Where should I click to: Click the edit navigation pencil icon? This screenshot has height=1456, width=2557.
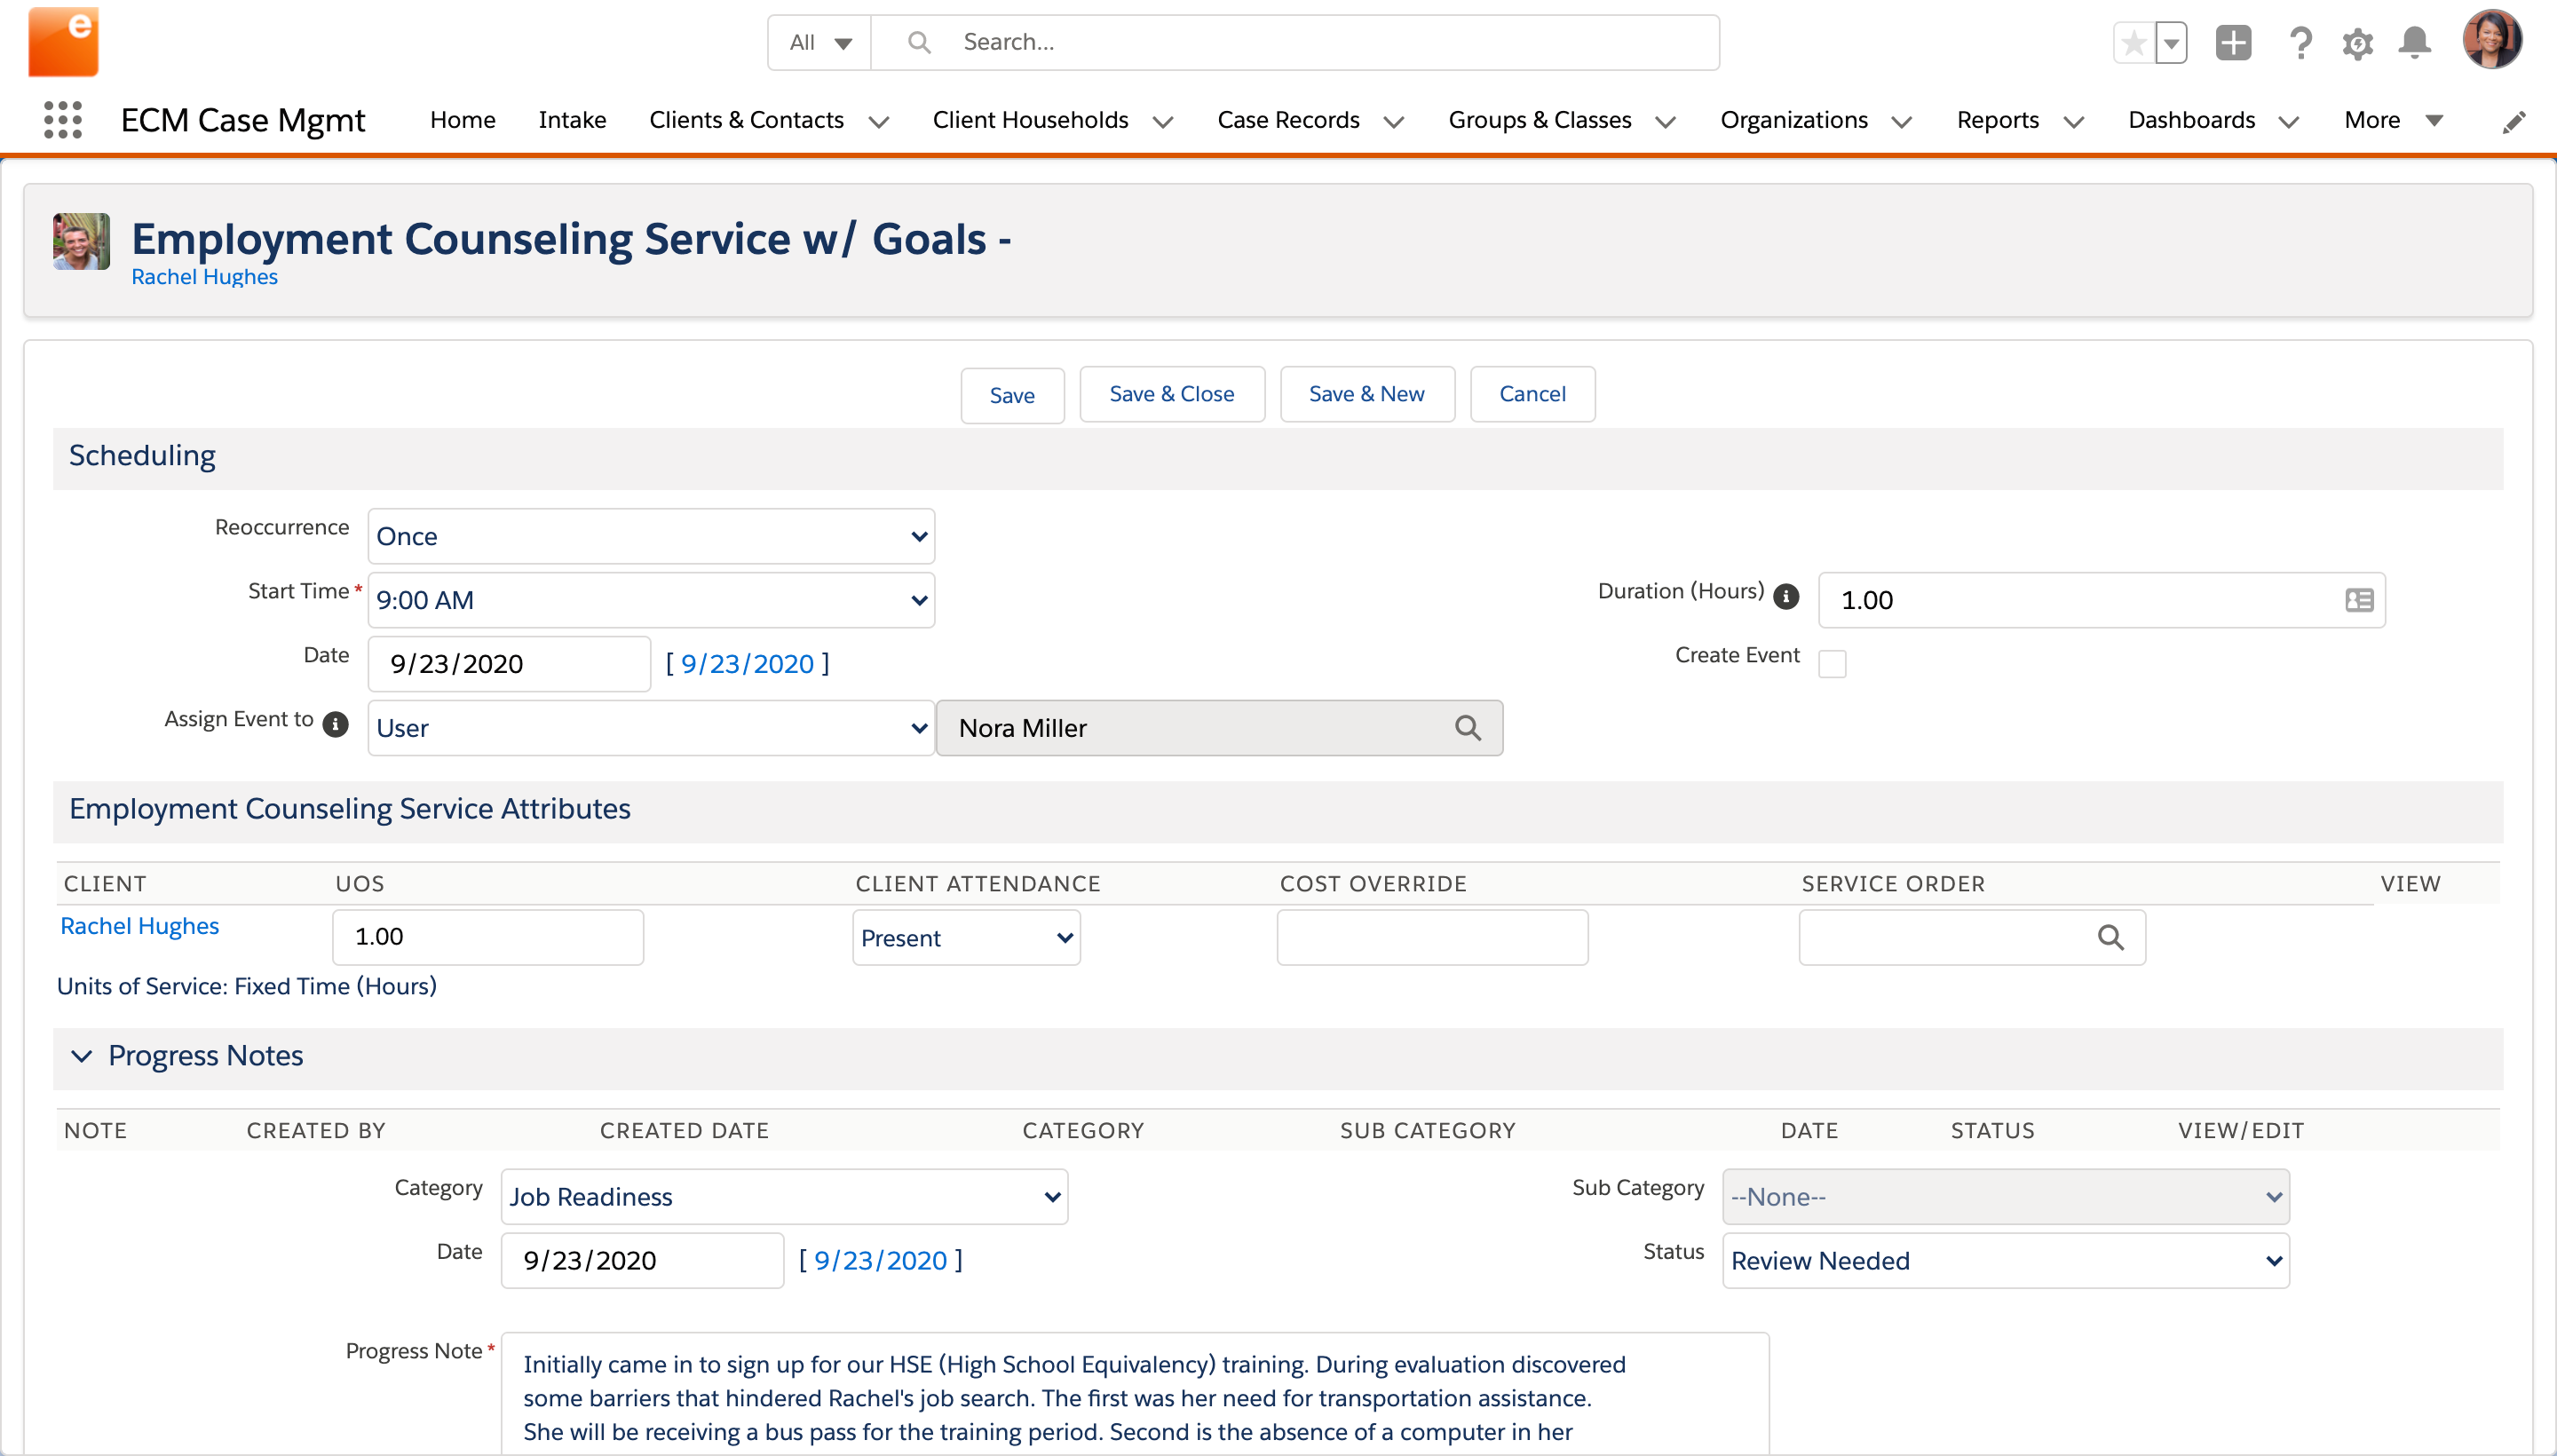(x=2514, y=121)
